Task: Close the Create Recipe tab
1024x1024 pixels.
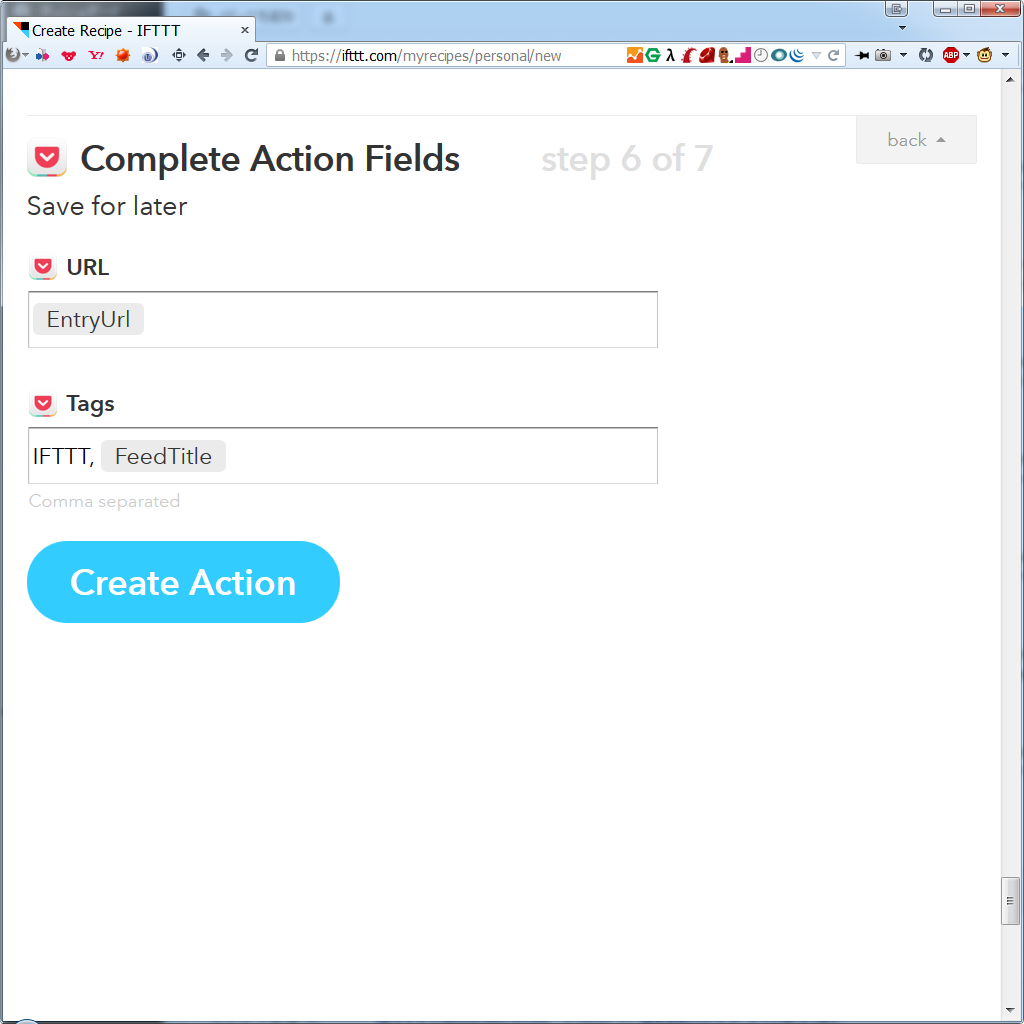Action: (245, 30)
